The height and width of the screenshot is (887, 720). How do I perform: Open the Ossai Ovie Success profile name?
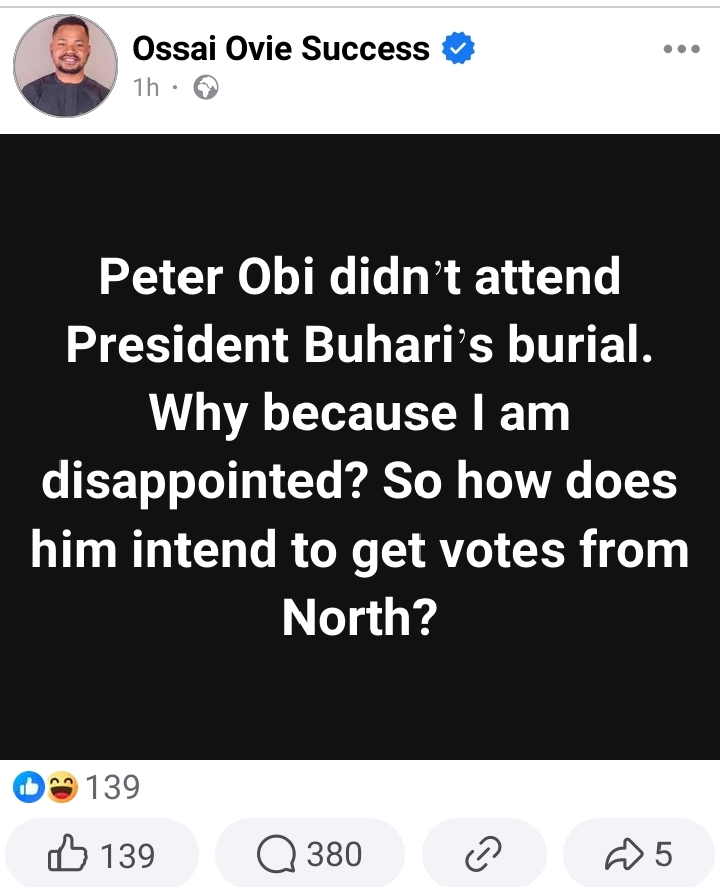[281, 48]
